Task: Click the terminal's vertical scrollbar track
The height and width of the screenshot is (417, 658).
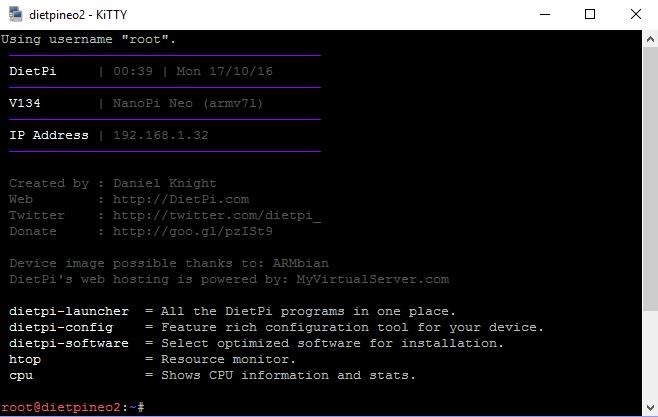Action: tap(649, 220)
